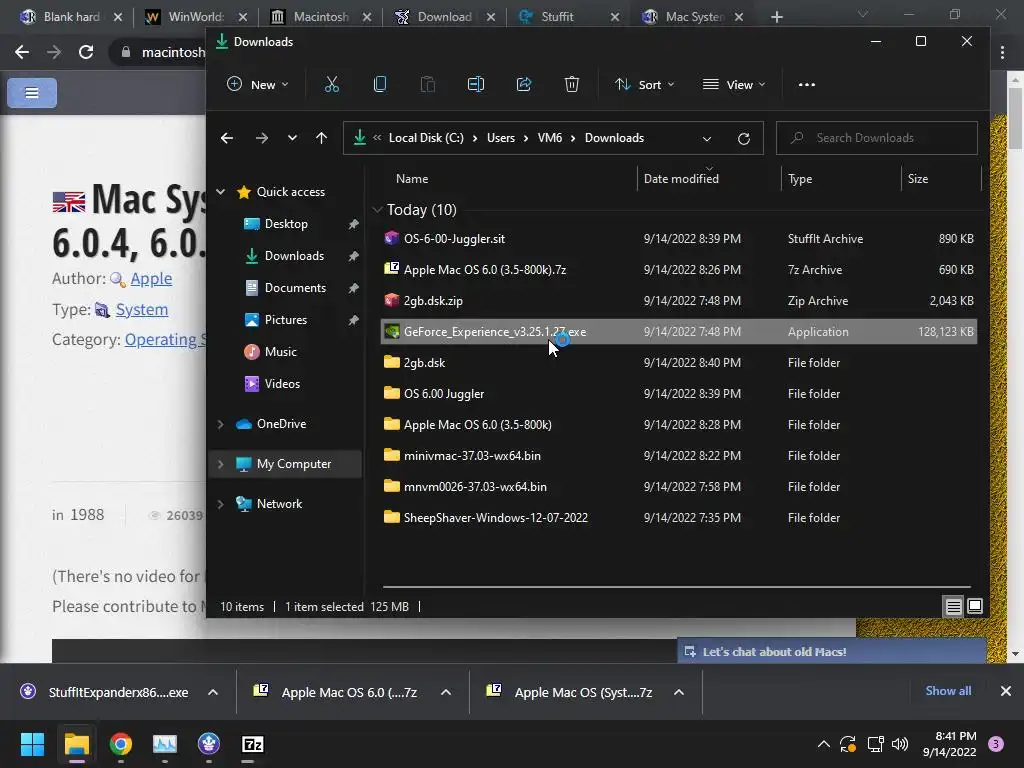Select the 2gb.dsk.zip archive

pos(678,301)
